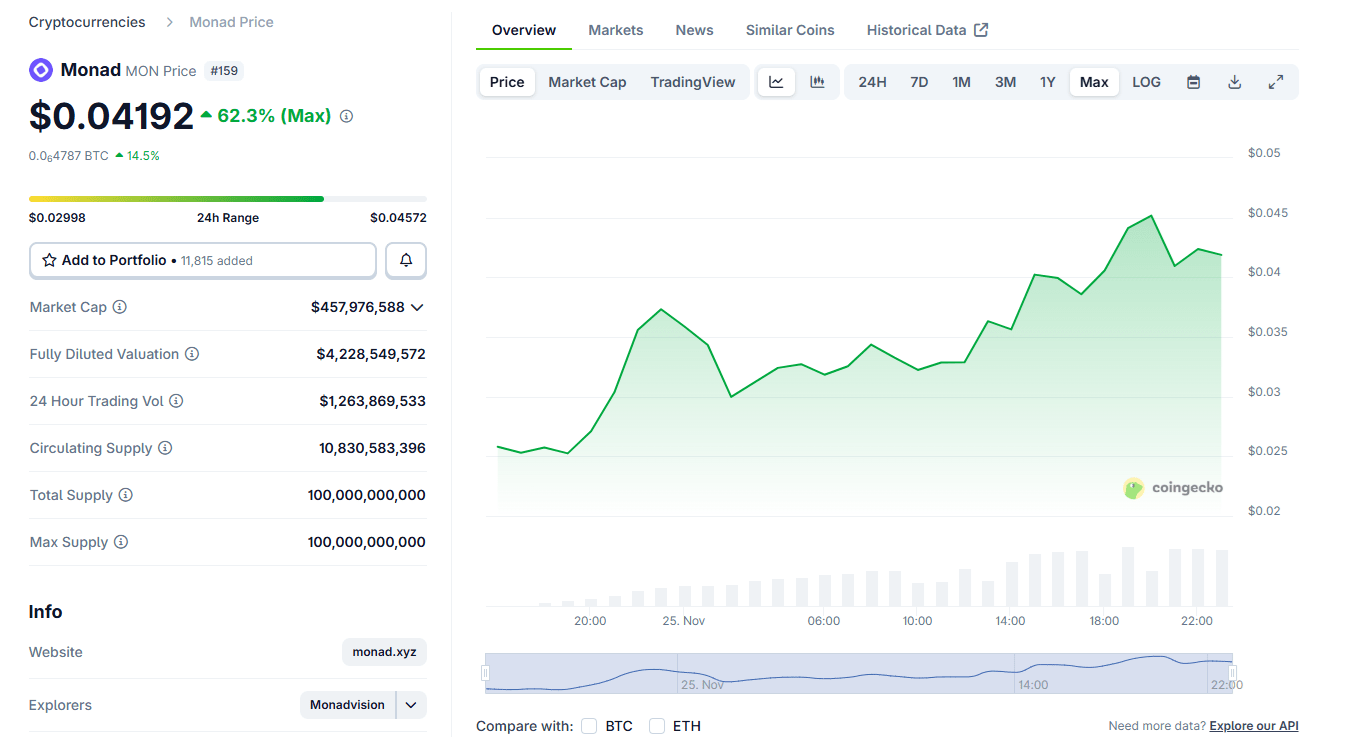The height and width of the screenshot is (737, 1345).
Task: Enable ETH price comparison
Action: [x=657, y=725]
